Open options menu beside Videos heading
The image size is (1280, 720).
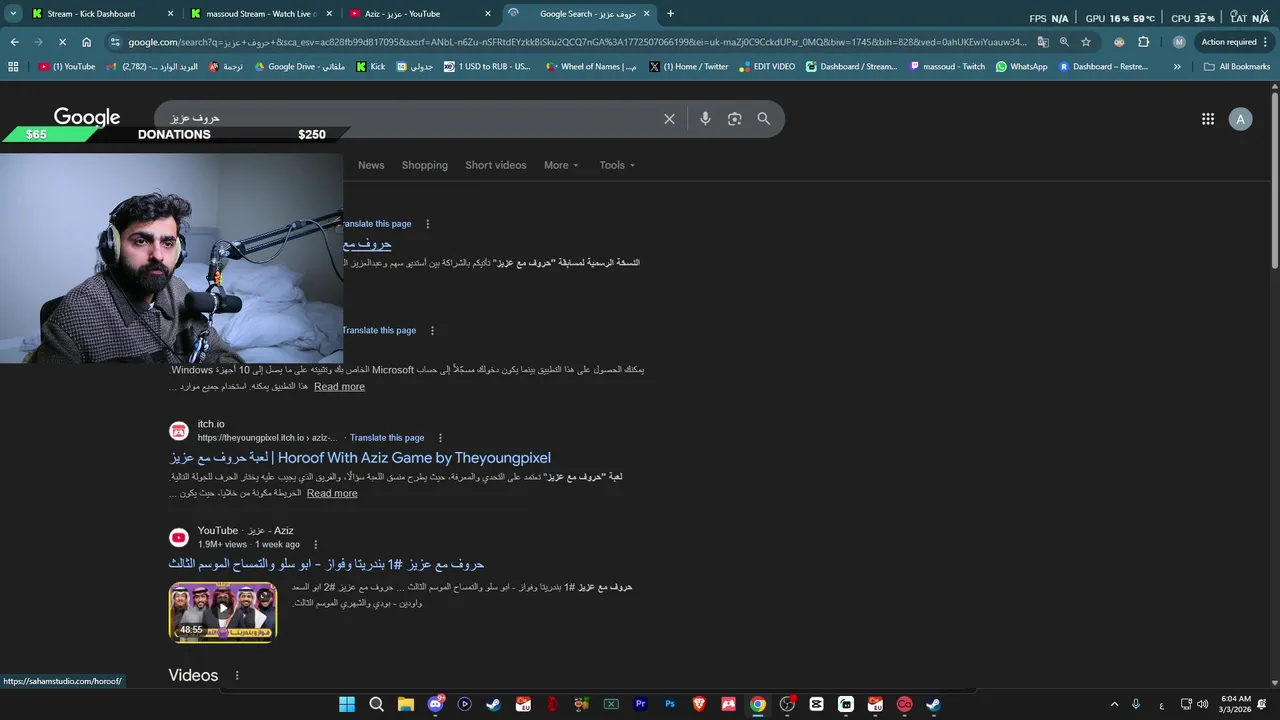click(x=237, y=676)
